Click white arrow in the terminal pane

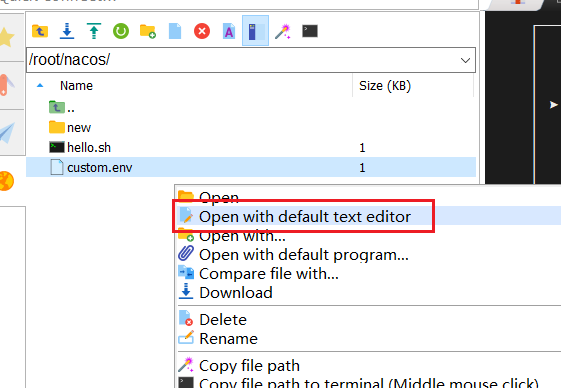tap(553, 105)
